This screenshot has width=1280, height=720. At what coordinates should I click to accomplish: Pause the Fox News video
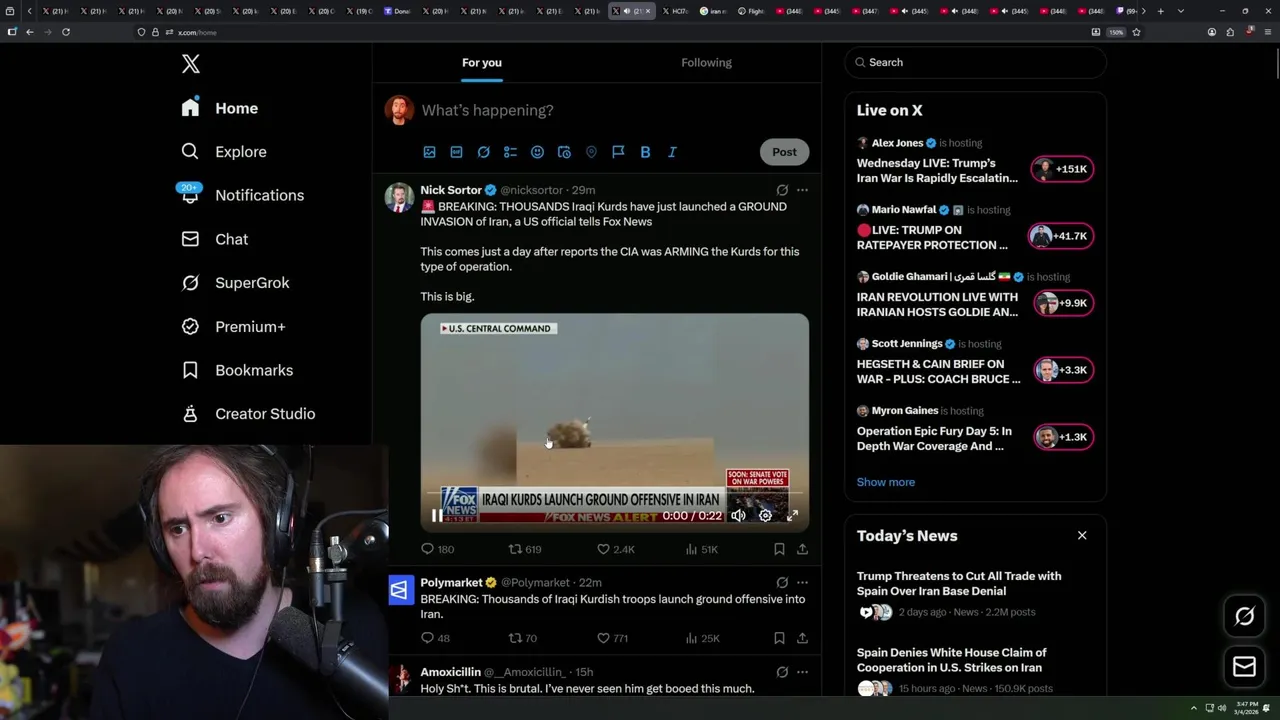pos(437,516)
